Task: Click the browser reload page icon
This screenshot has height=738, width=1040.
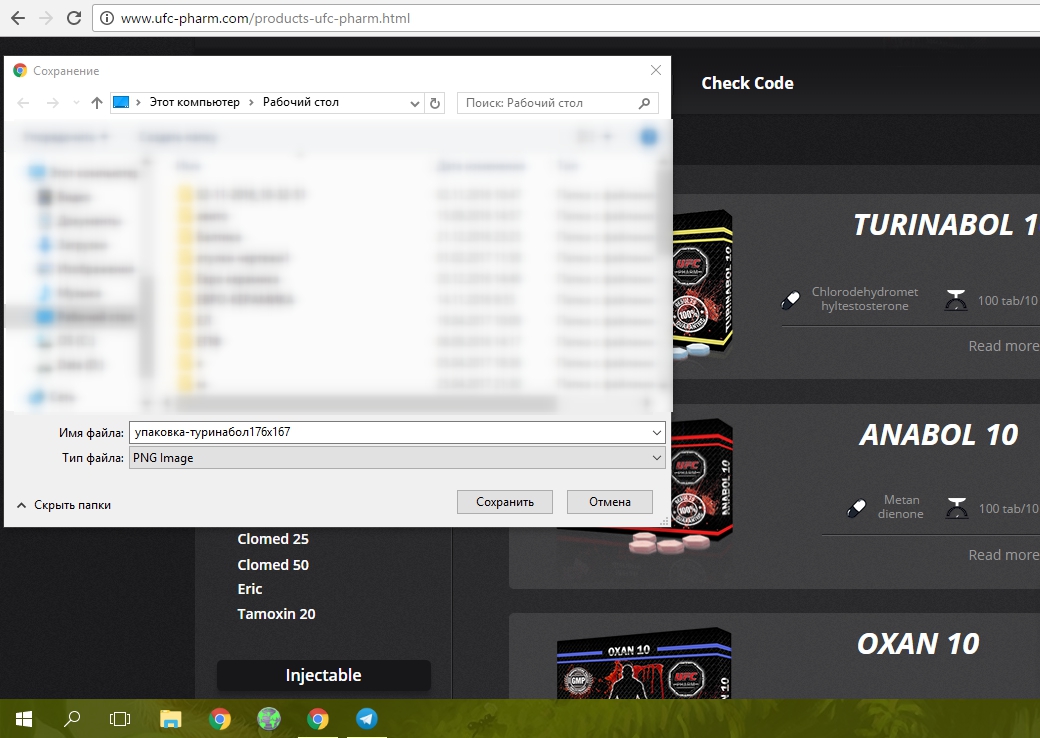Action: click(74, 18)
